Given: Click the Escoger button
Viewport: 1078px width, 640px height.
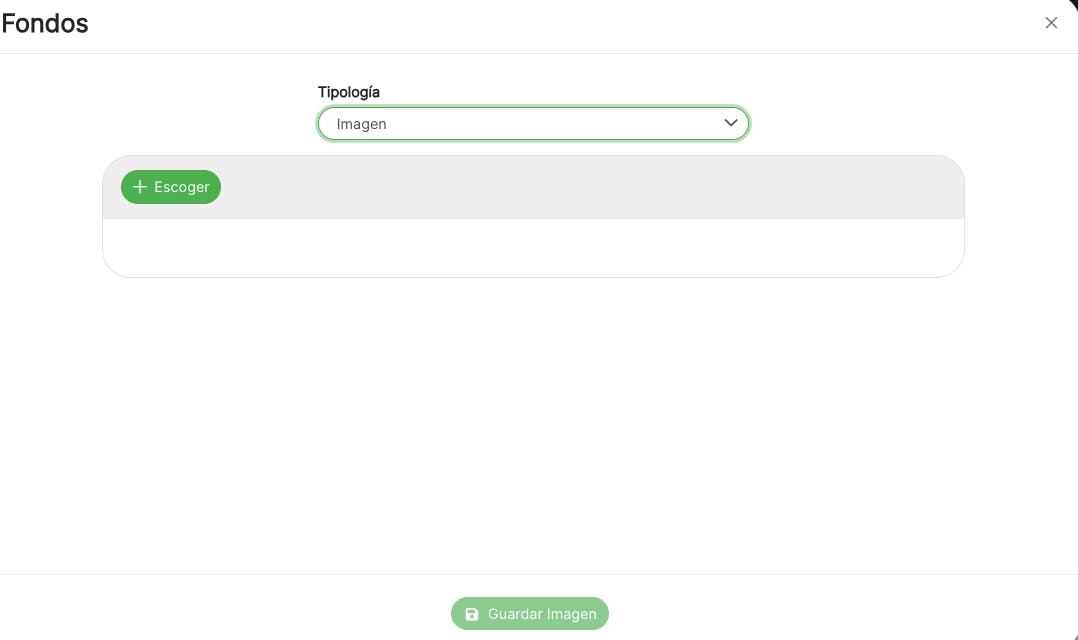Looking at the screenshot, I should (171, 187).
